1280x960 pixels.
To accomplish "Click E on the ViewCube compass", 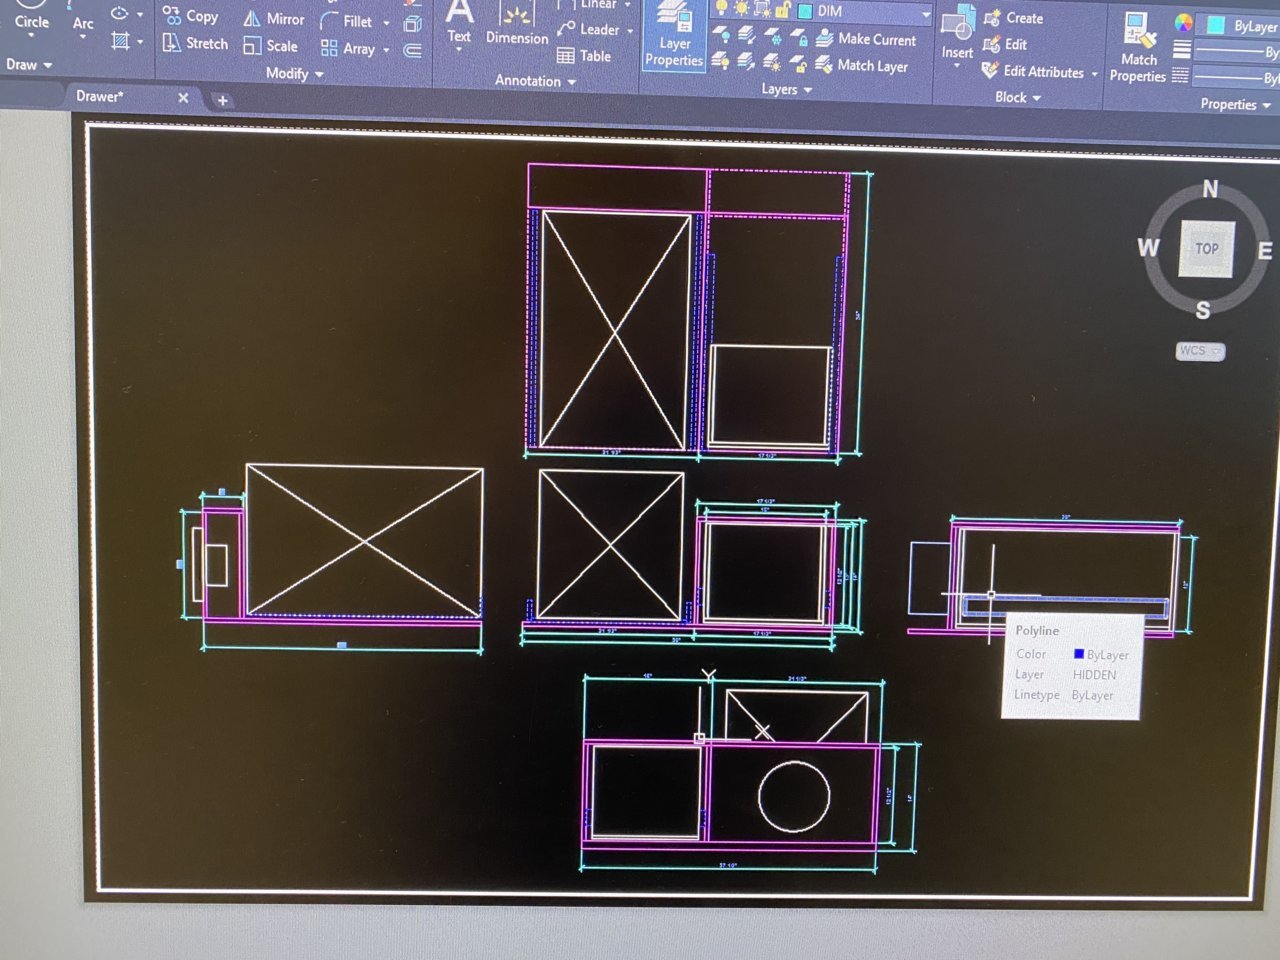I will tap(1265, 251).
